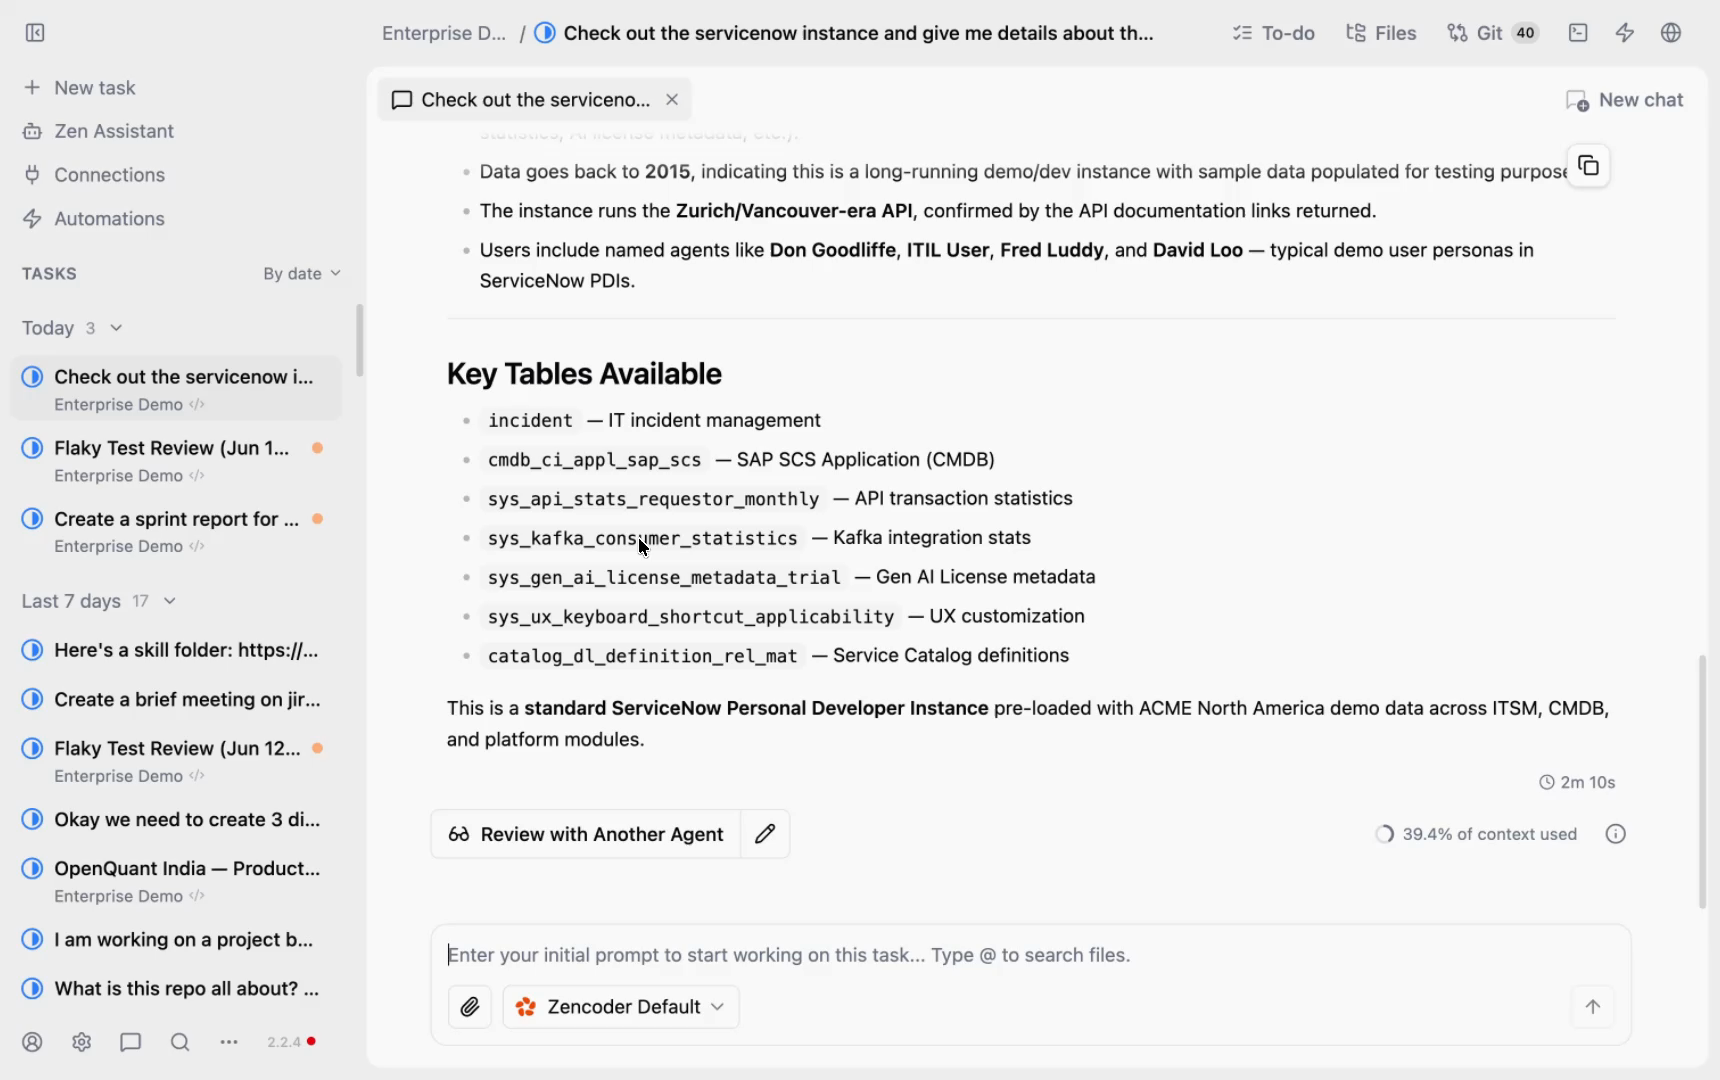
Task: Open task 'Check out the servicenow i...'
Action: click(176, 389)
